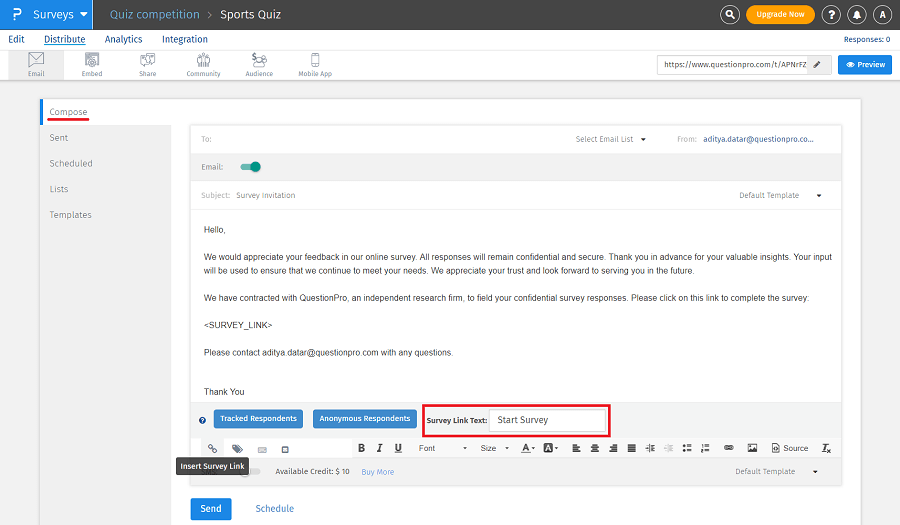Open the help question mark icon
This screenshot has width=900, height=525.
coord(831,15)
